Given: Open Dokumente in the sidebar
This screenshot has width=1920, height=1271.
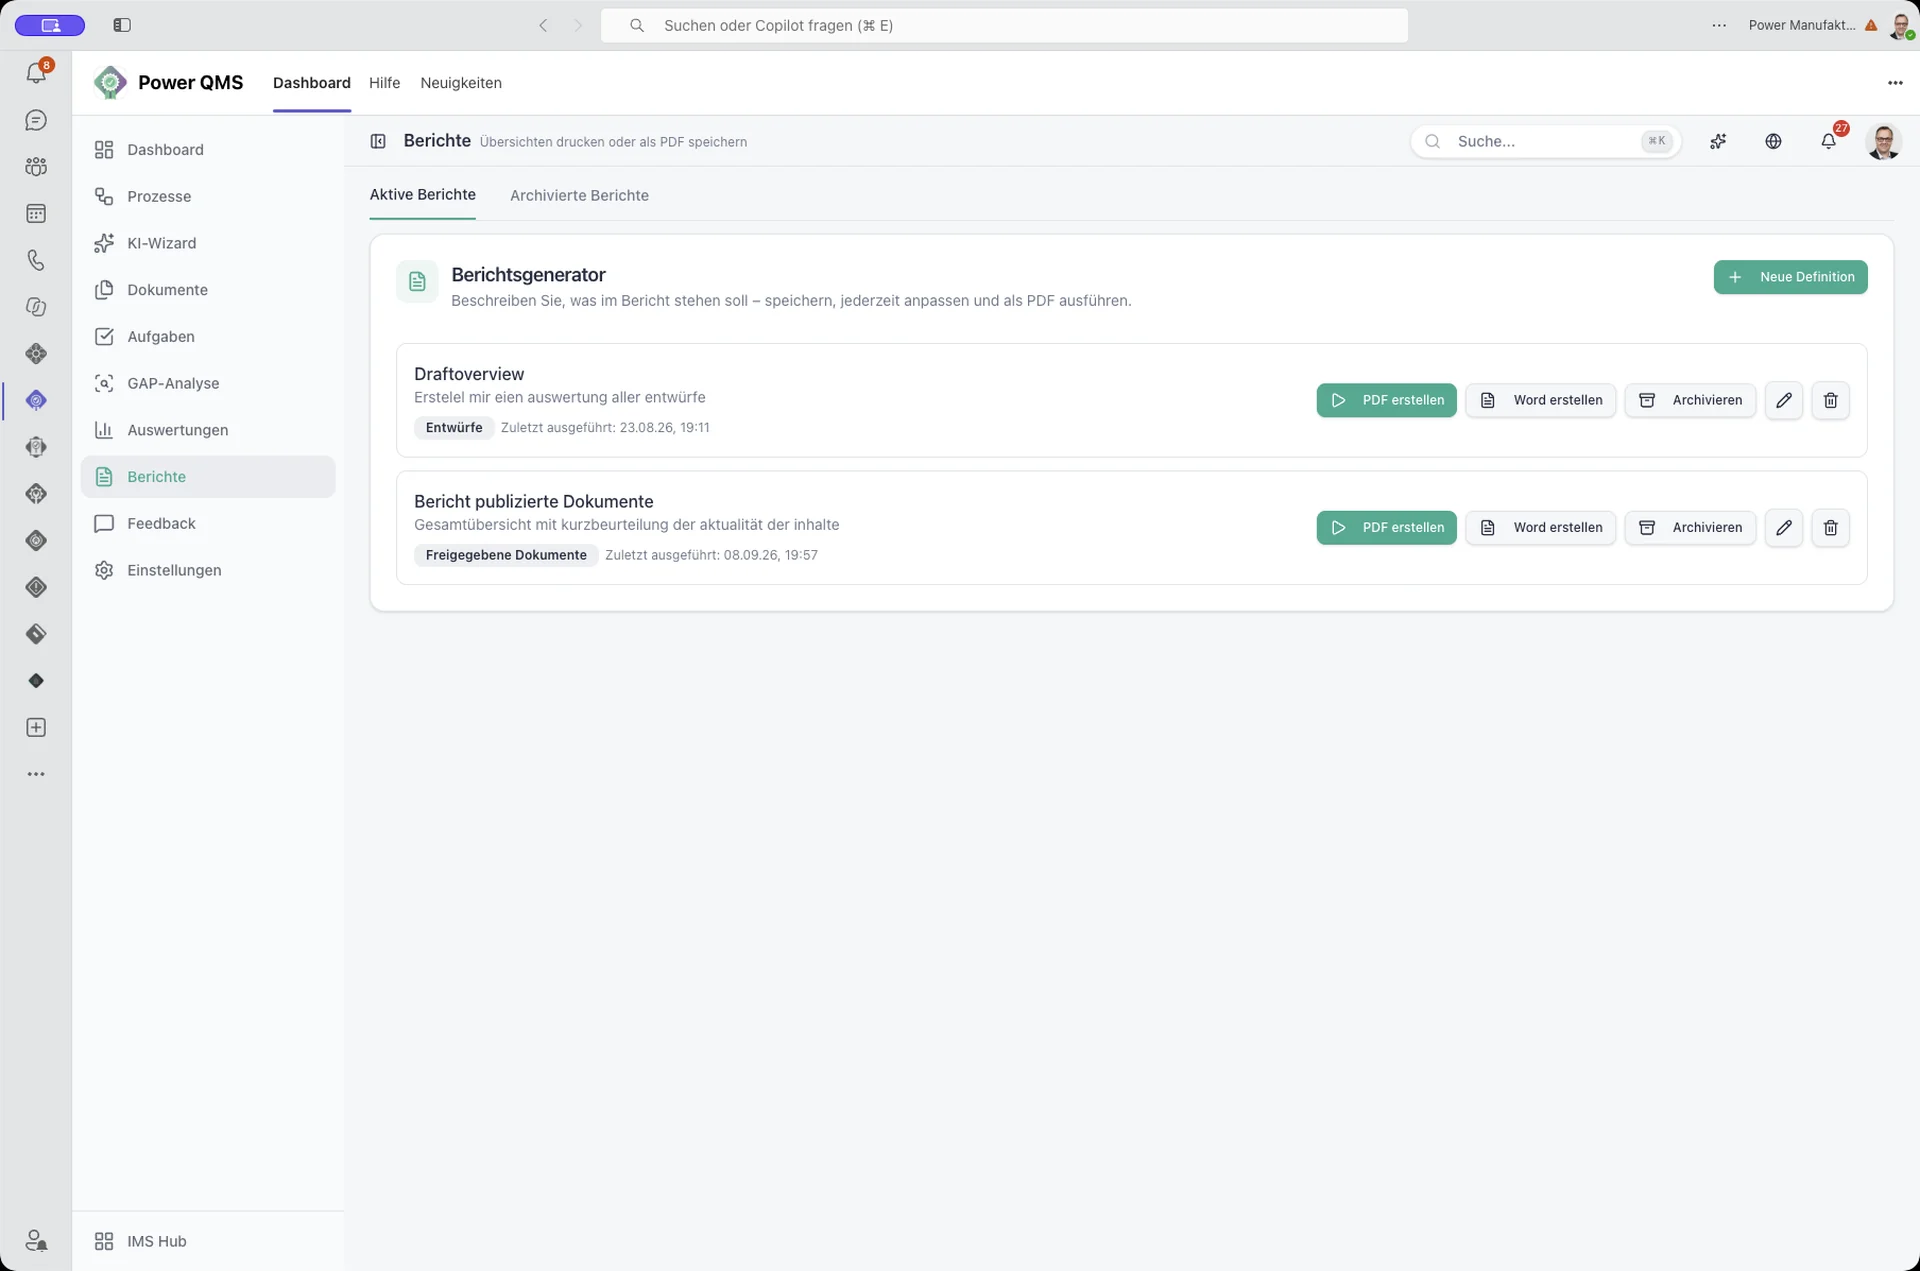Looking at the screenshot, I should click(x=208, y=290).
